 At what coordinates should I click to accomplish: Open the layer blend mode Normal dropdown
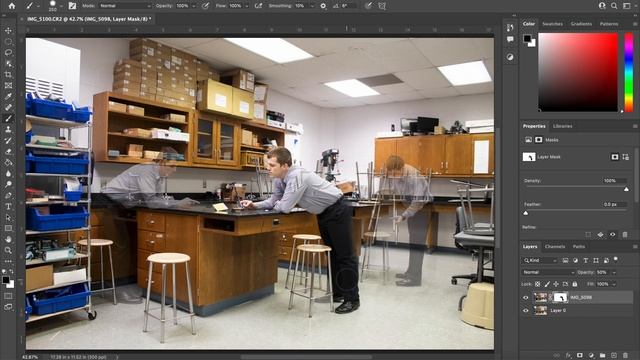pos(548,272)
